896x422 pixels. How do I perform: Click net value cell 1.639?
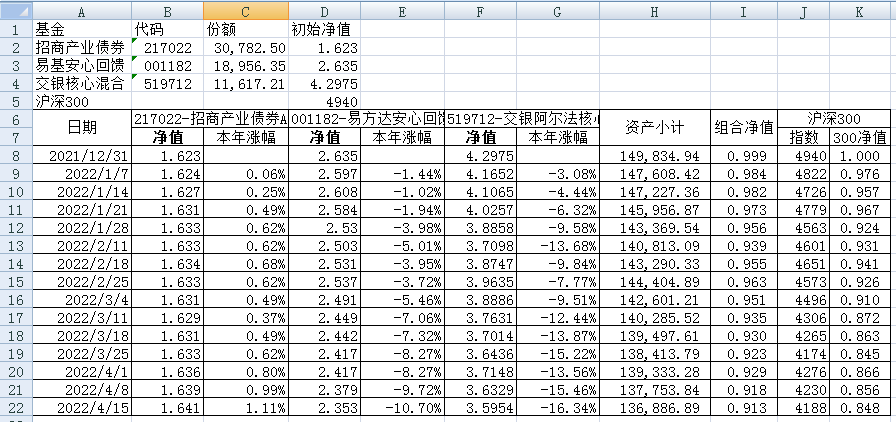[167, 391]
